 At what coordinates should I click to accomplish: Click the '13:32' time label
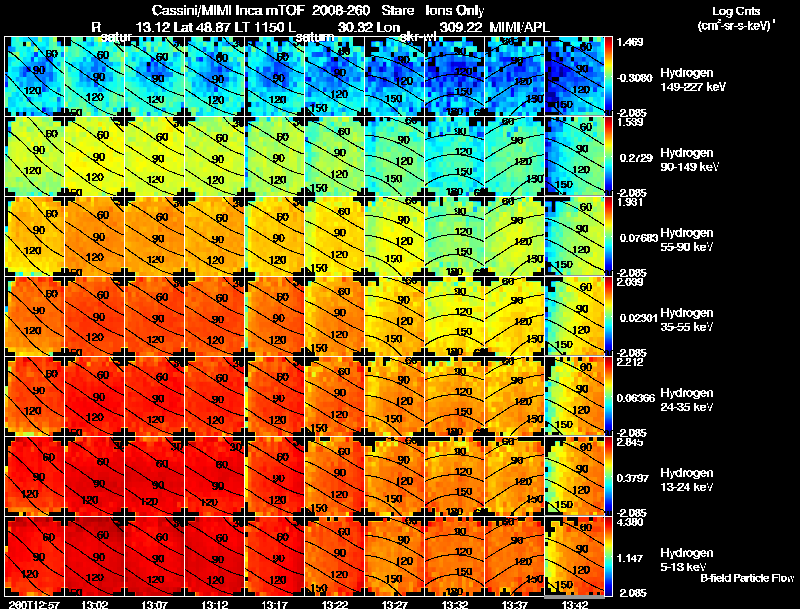point(455,605)
